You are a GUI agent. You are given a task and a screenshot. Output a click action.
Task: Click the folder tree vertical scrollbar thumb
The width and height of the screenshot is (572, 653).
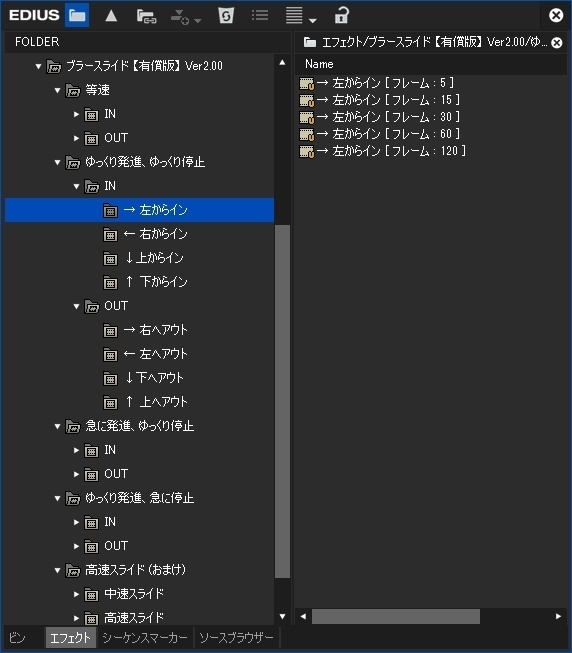[x=282, y=401]
